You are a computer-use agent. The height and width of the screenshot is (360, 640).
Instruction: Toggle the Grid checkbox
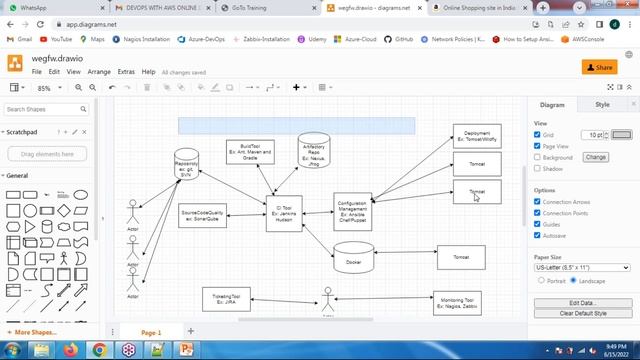click(537, 134)
